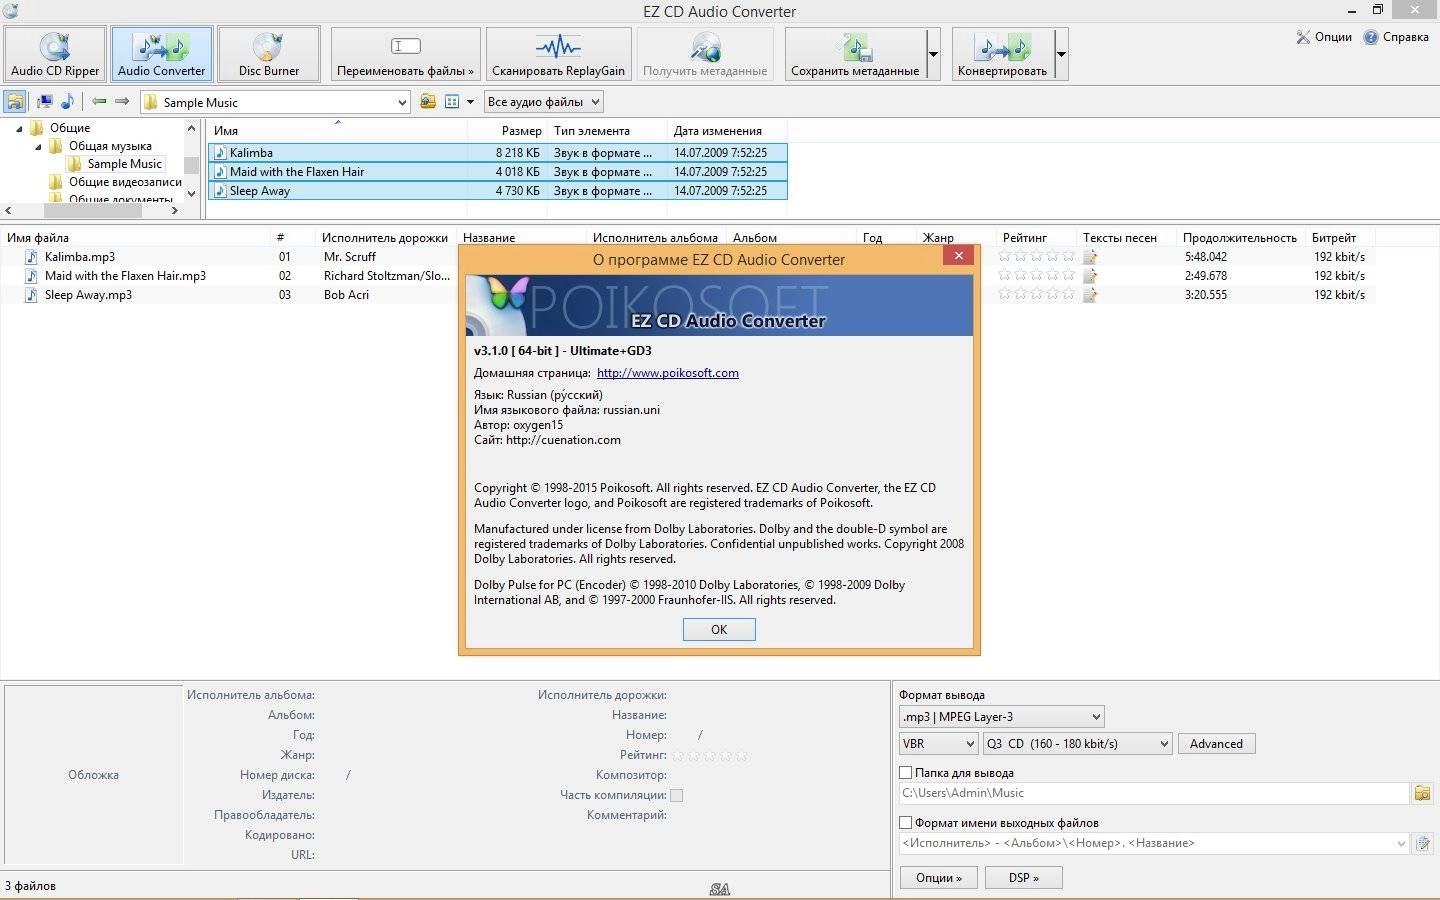Screen dimensions: 1440x900
Task: Open the .mp3 | MPEG Layer-3 format dropdown
Action: click(1002, 717)
